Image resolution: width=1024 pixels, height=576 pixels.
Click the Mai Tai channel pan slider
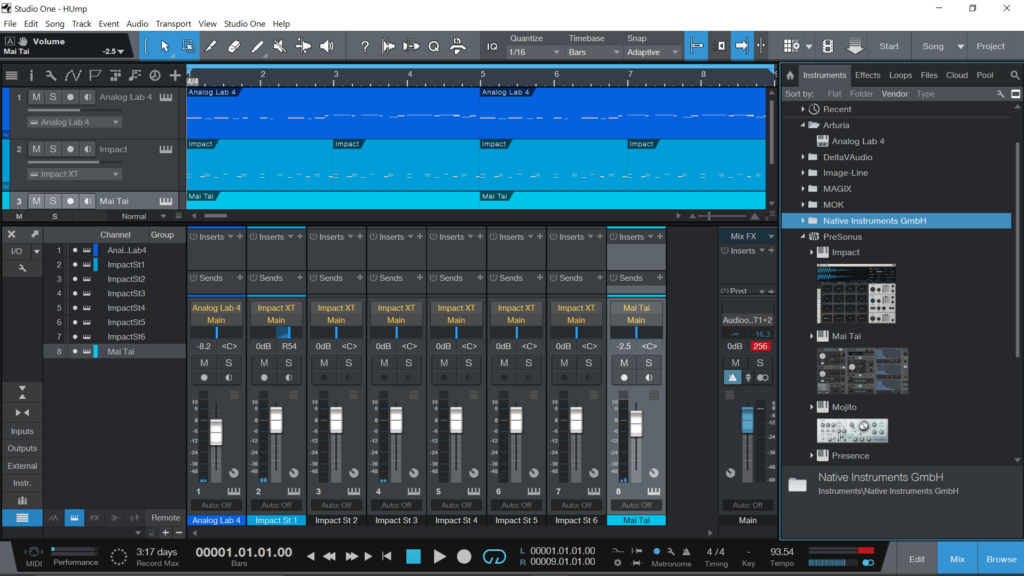(x=636, y=333)
